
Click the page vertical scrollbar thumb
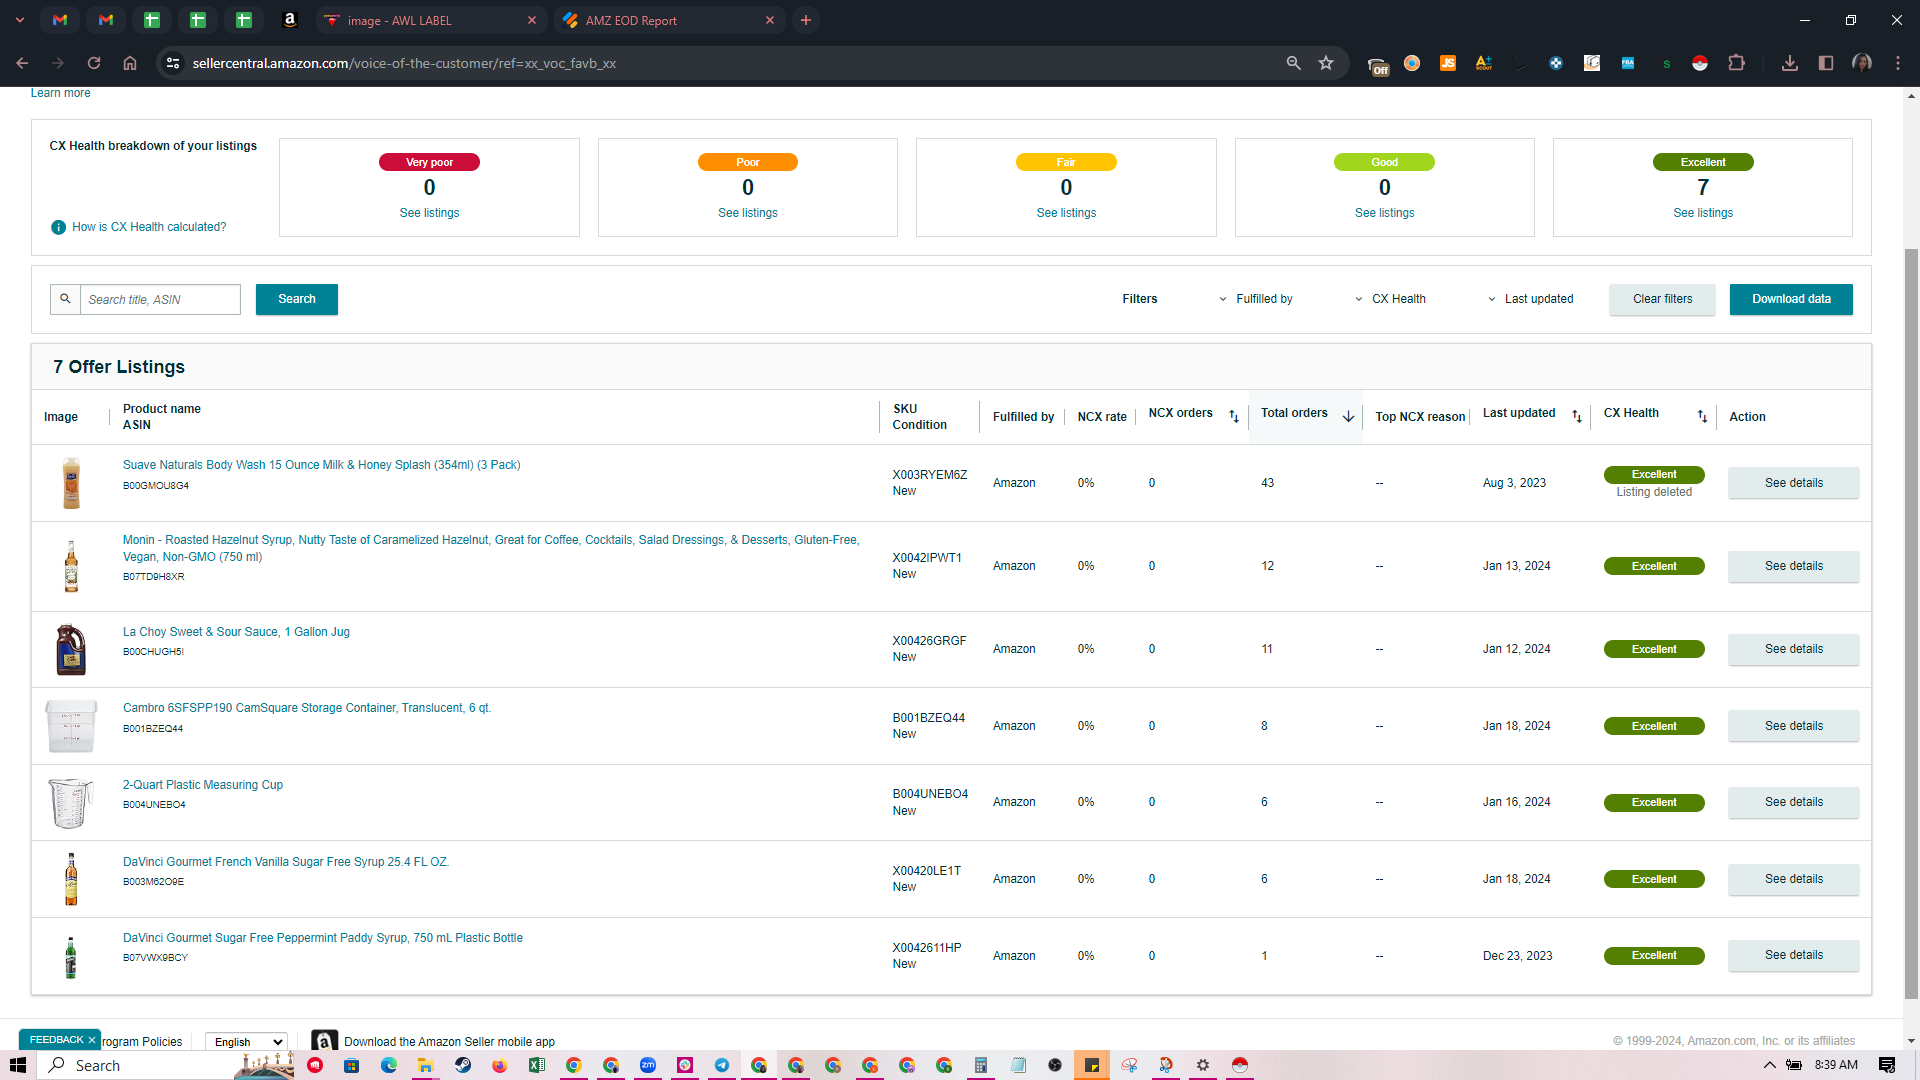[x=1911, y=624]
